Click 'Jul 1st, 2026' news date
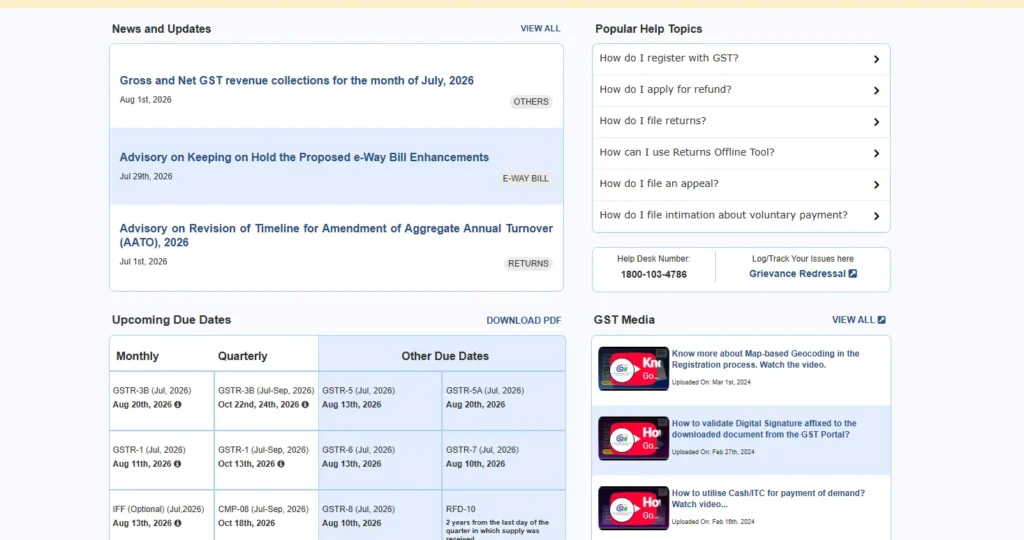Screen dimensions: 1024x540 (x=143, y=261)
